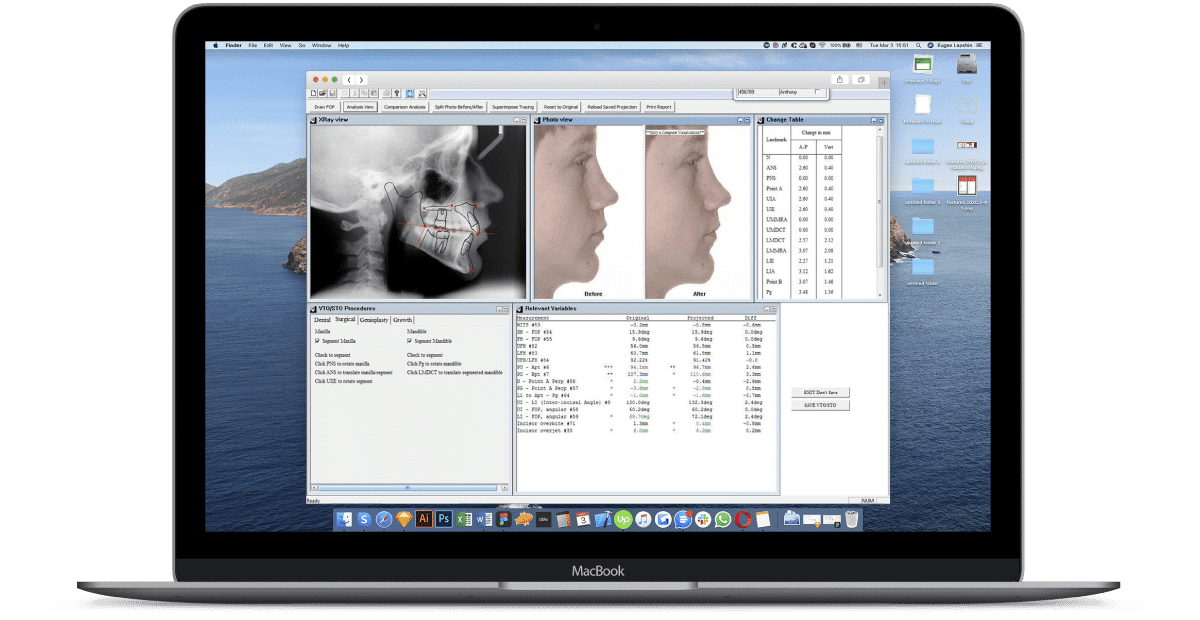The image size is (1200, 620).
Task: Go forward with the window's right arrow
Action: [x=361, y=79]
